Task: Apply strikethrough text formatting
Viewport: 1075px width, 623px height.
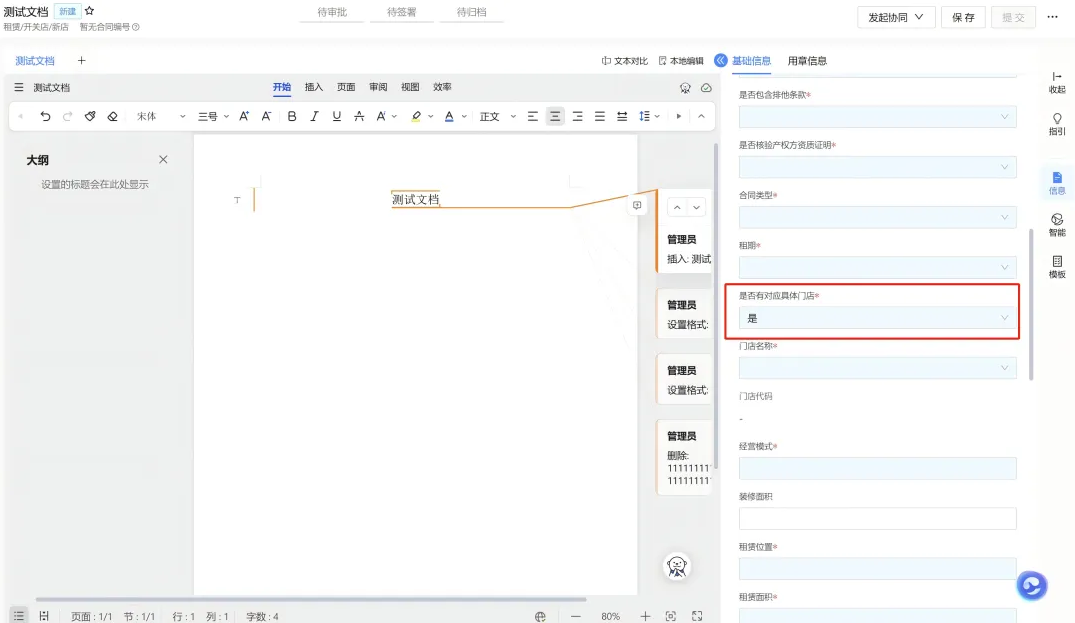Action: coord(359,117)
